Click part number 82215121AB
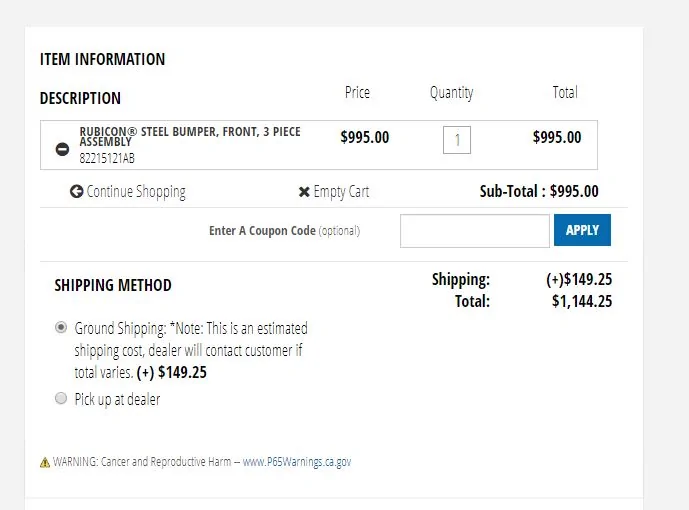 tap(107, 158)
